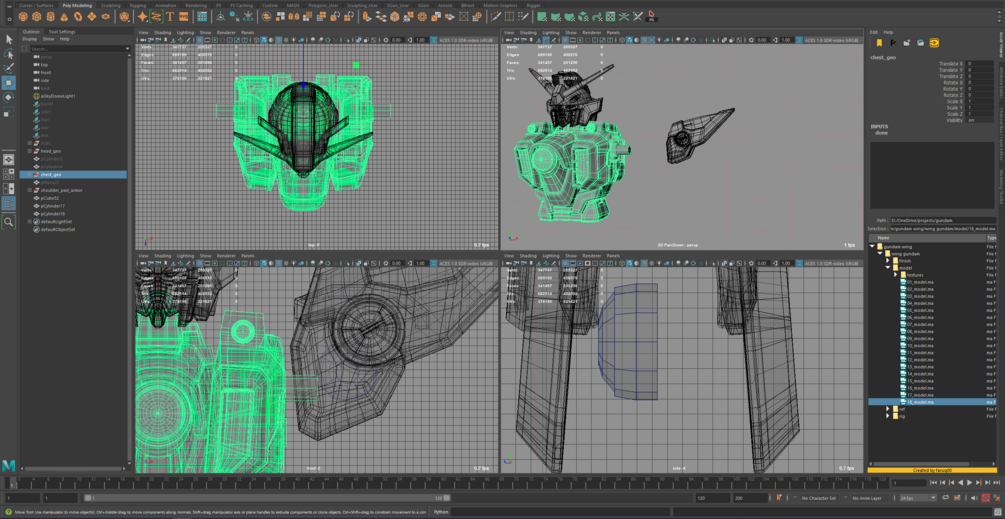The height and width of the screenshot is (519, 1005).
Task: Select the done input node in the Channel Box
Action: [x=881, y=133]
